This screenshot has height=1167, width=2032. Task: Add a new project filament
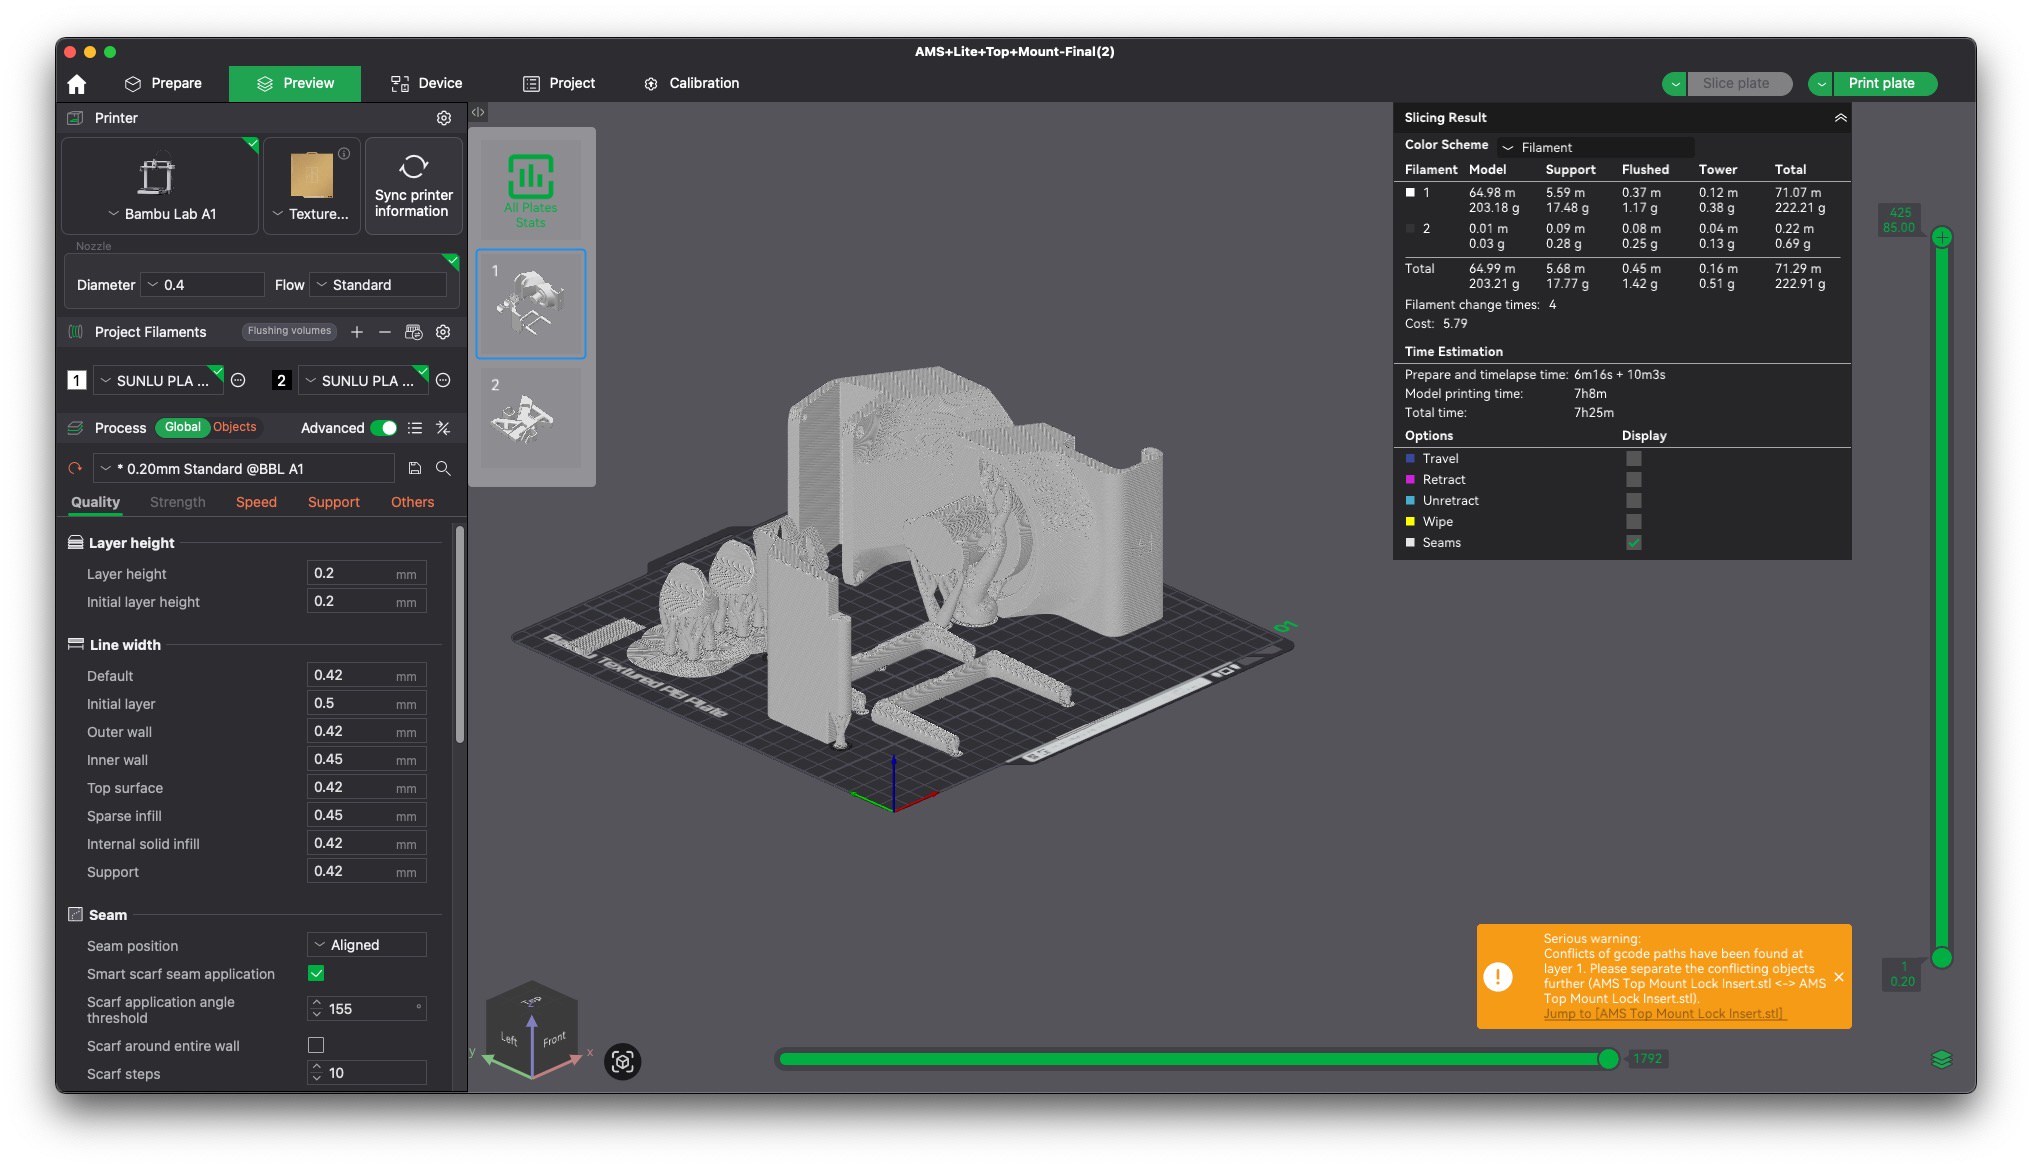[x=357, y=332]
